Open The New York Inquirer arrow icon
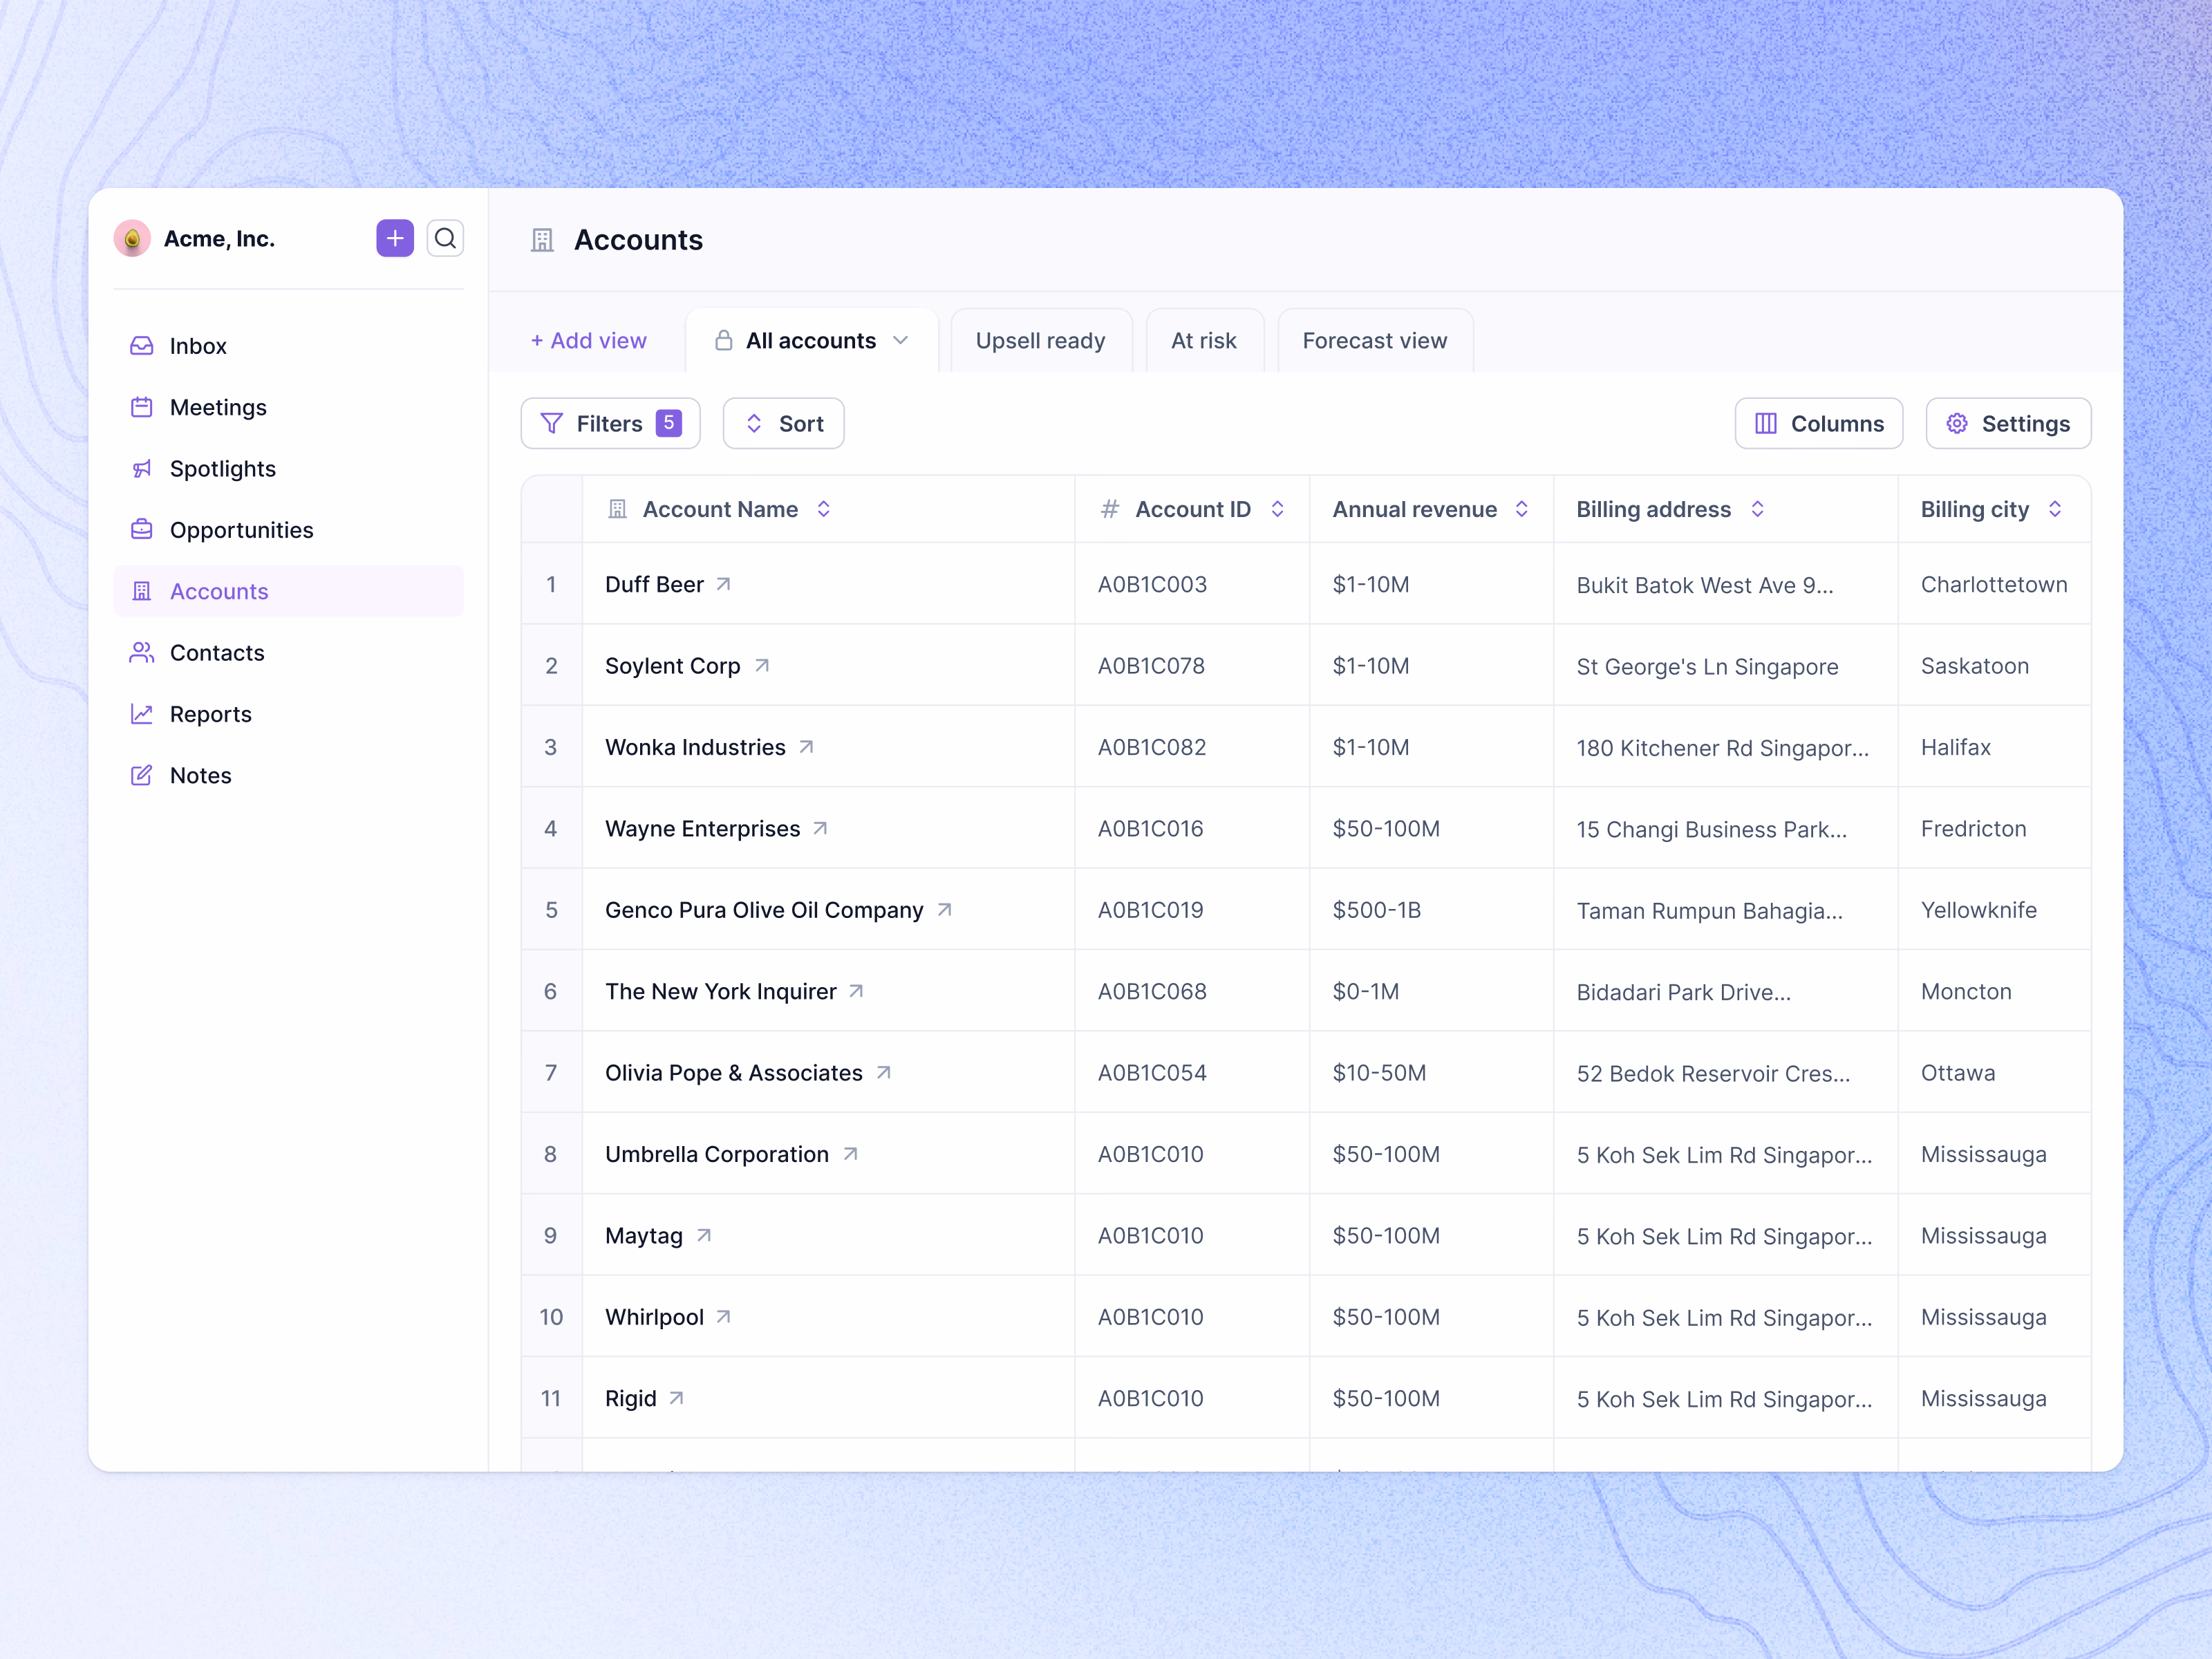2212x1659 pixels. click(x=856, y=991)
